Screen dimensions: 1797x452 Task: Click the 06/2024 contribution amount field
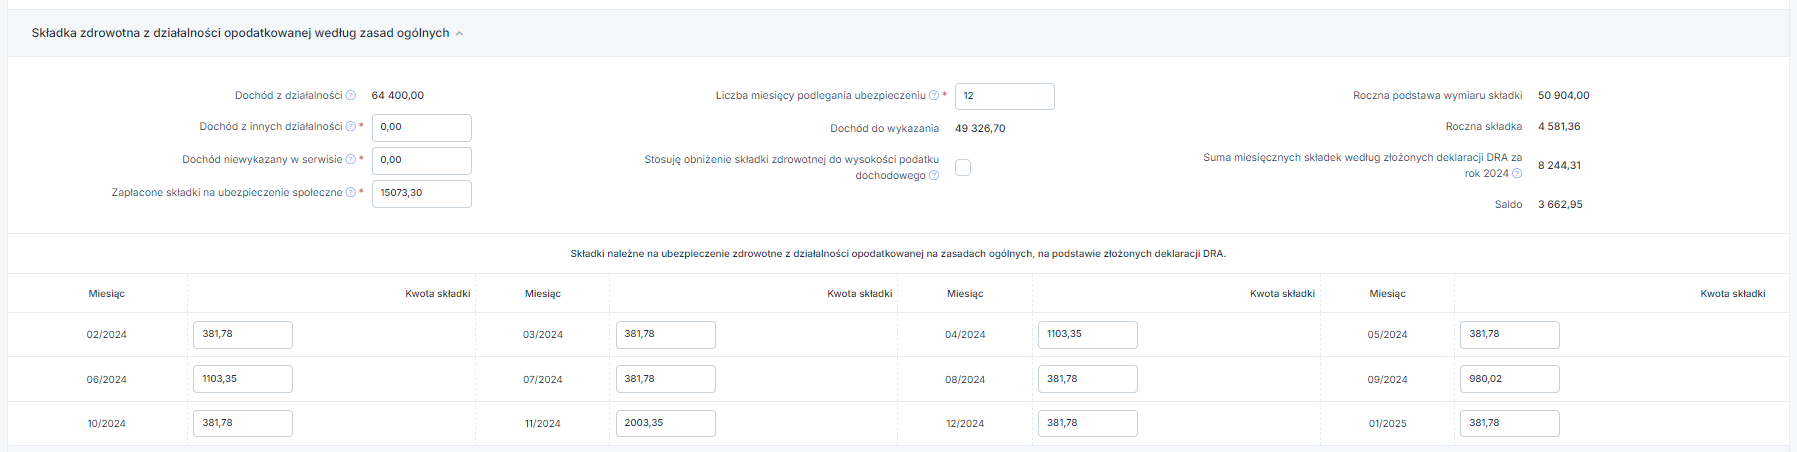(243, 379)
